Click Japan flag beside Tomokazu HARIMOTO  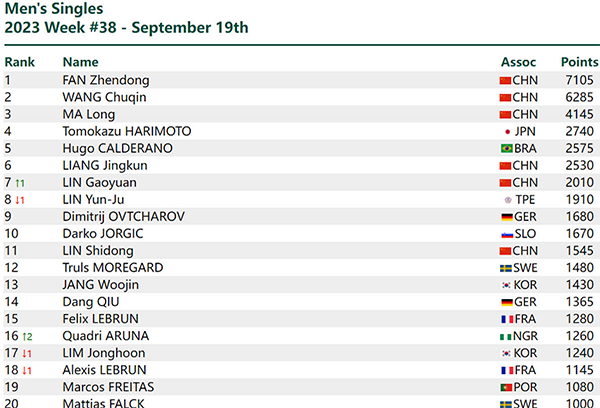click(x=506, y=131)
